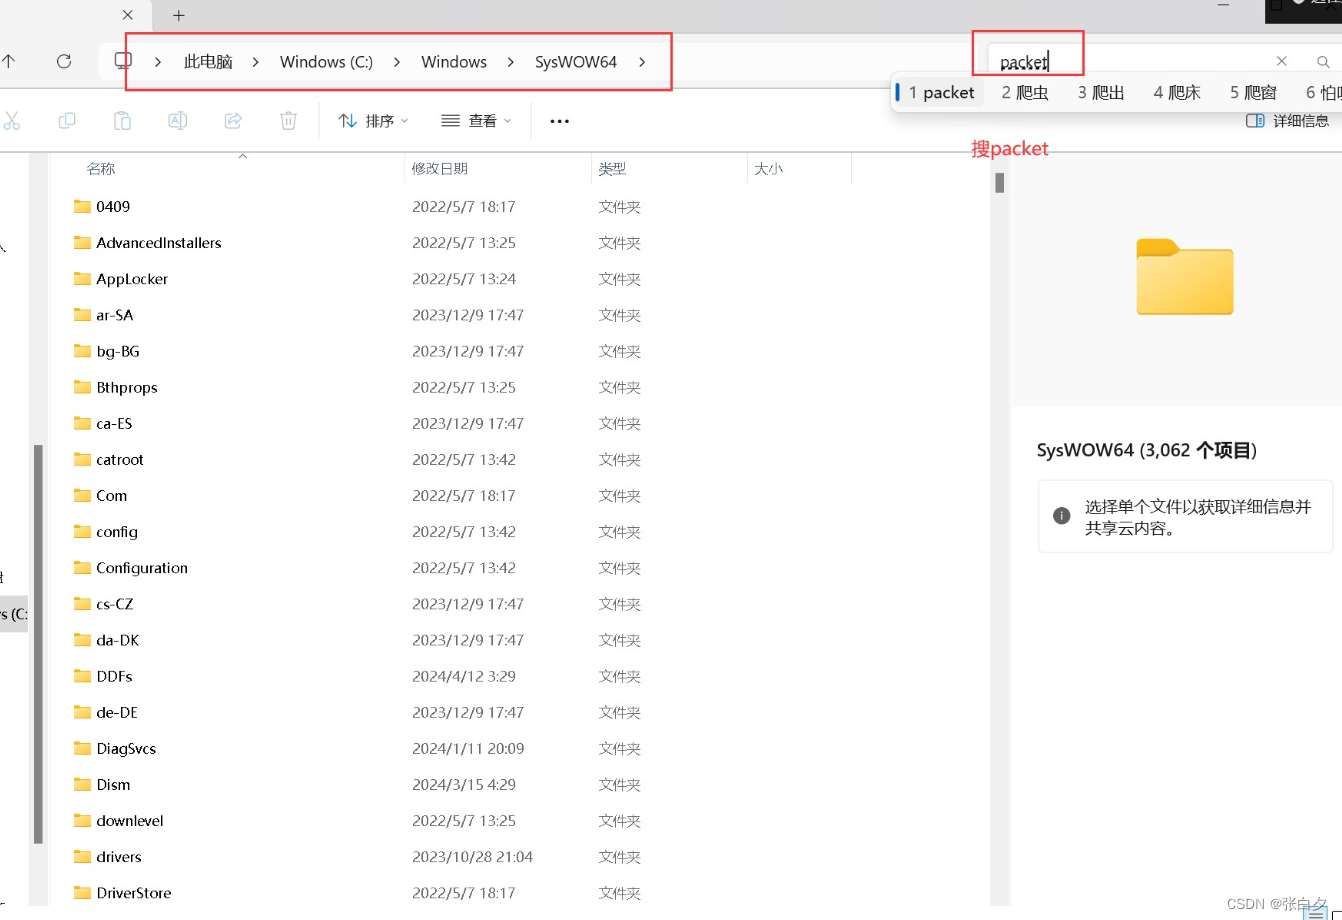
Task: Click the file list vertical scrollbar thumb
Action: click(999, 182)
